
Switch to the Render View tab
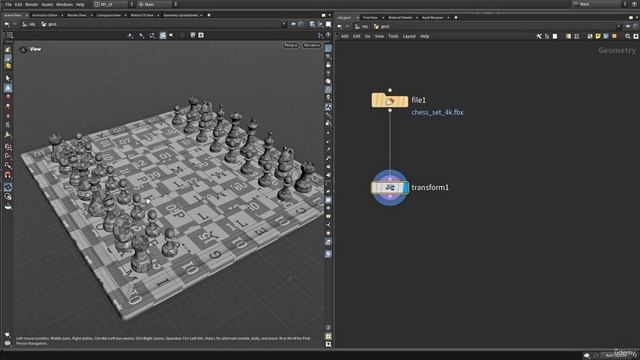(x=77, y=15)
